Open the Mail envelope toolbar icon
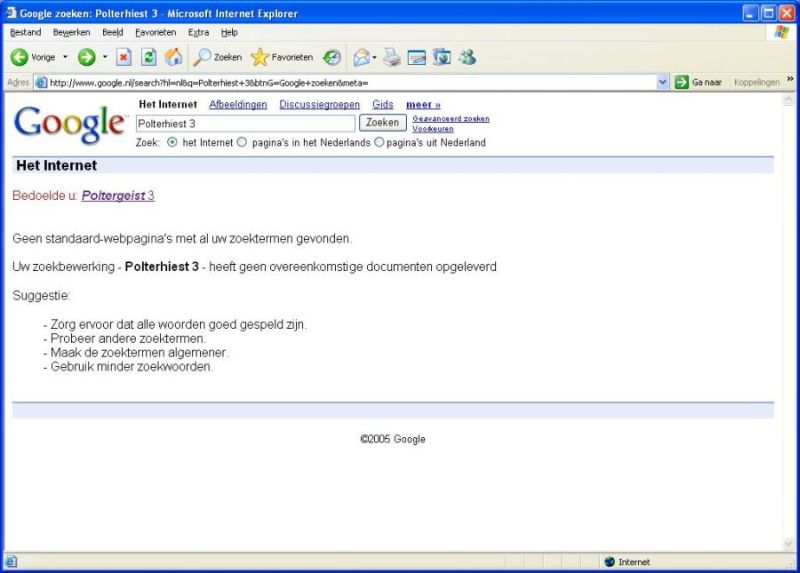The image size is (800, 573). (361, 58)
